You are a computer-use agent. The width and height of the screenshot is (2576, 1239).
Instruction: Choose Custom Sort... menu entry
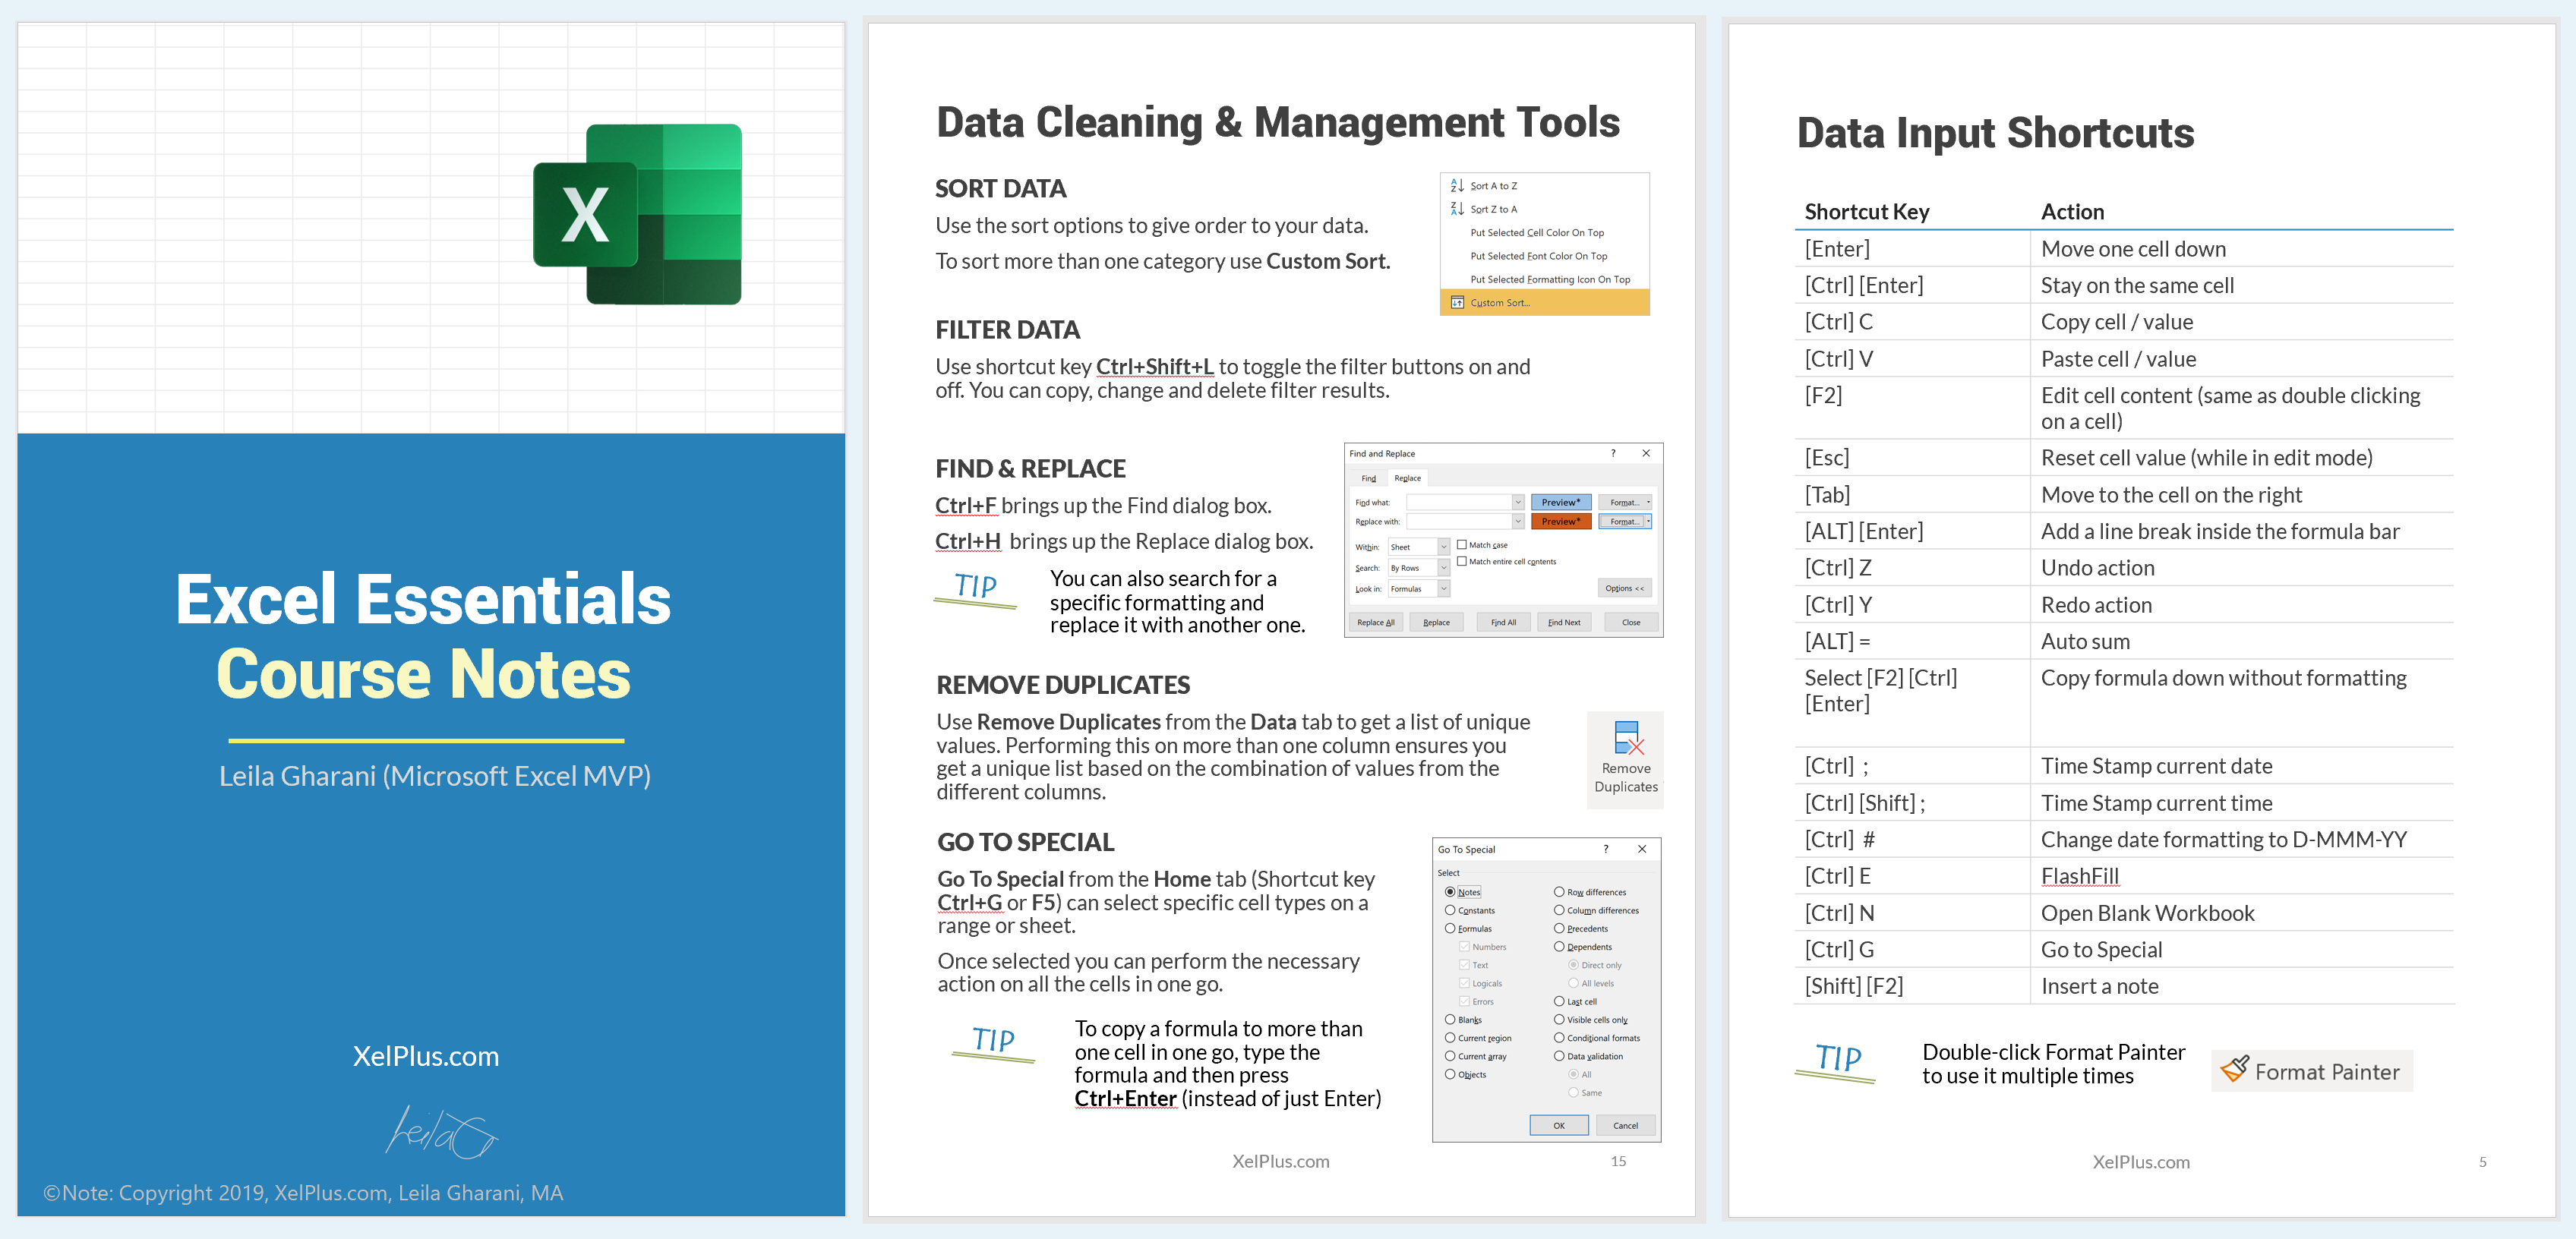[1545, 303]
